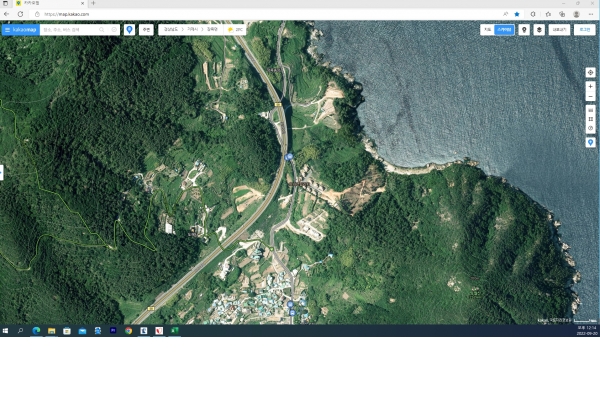Open the kakaomap hamburger menu
This screenshot has height=420, width=600.
(x=7, y=30)
